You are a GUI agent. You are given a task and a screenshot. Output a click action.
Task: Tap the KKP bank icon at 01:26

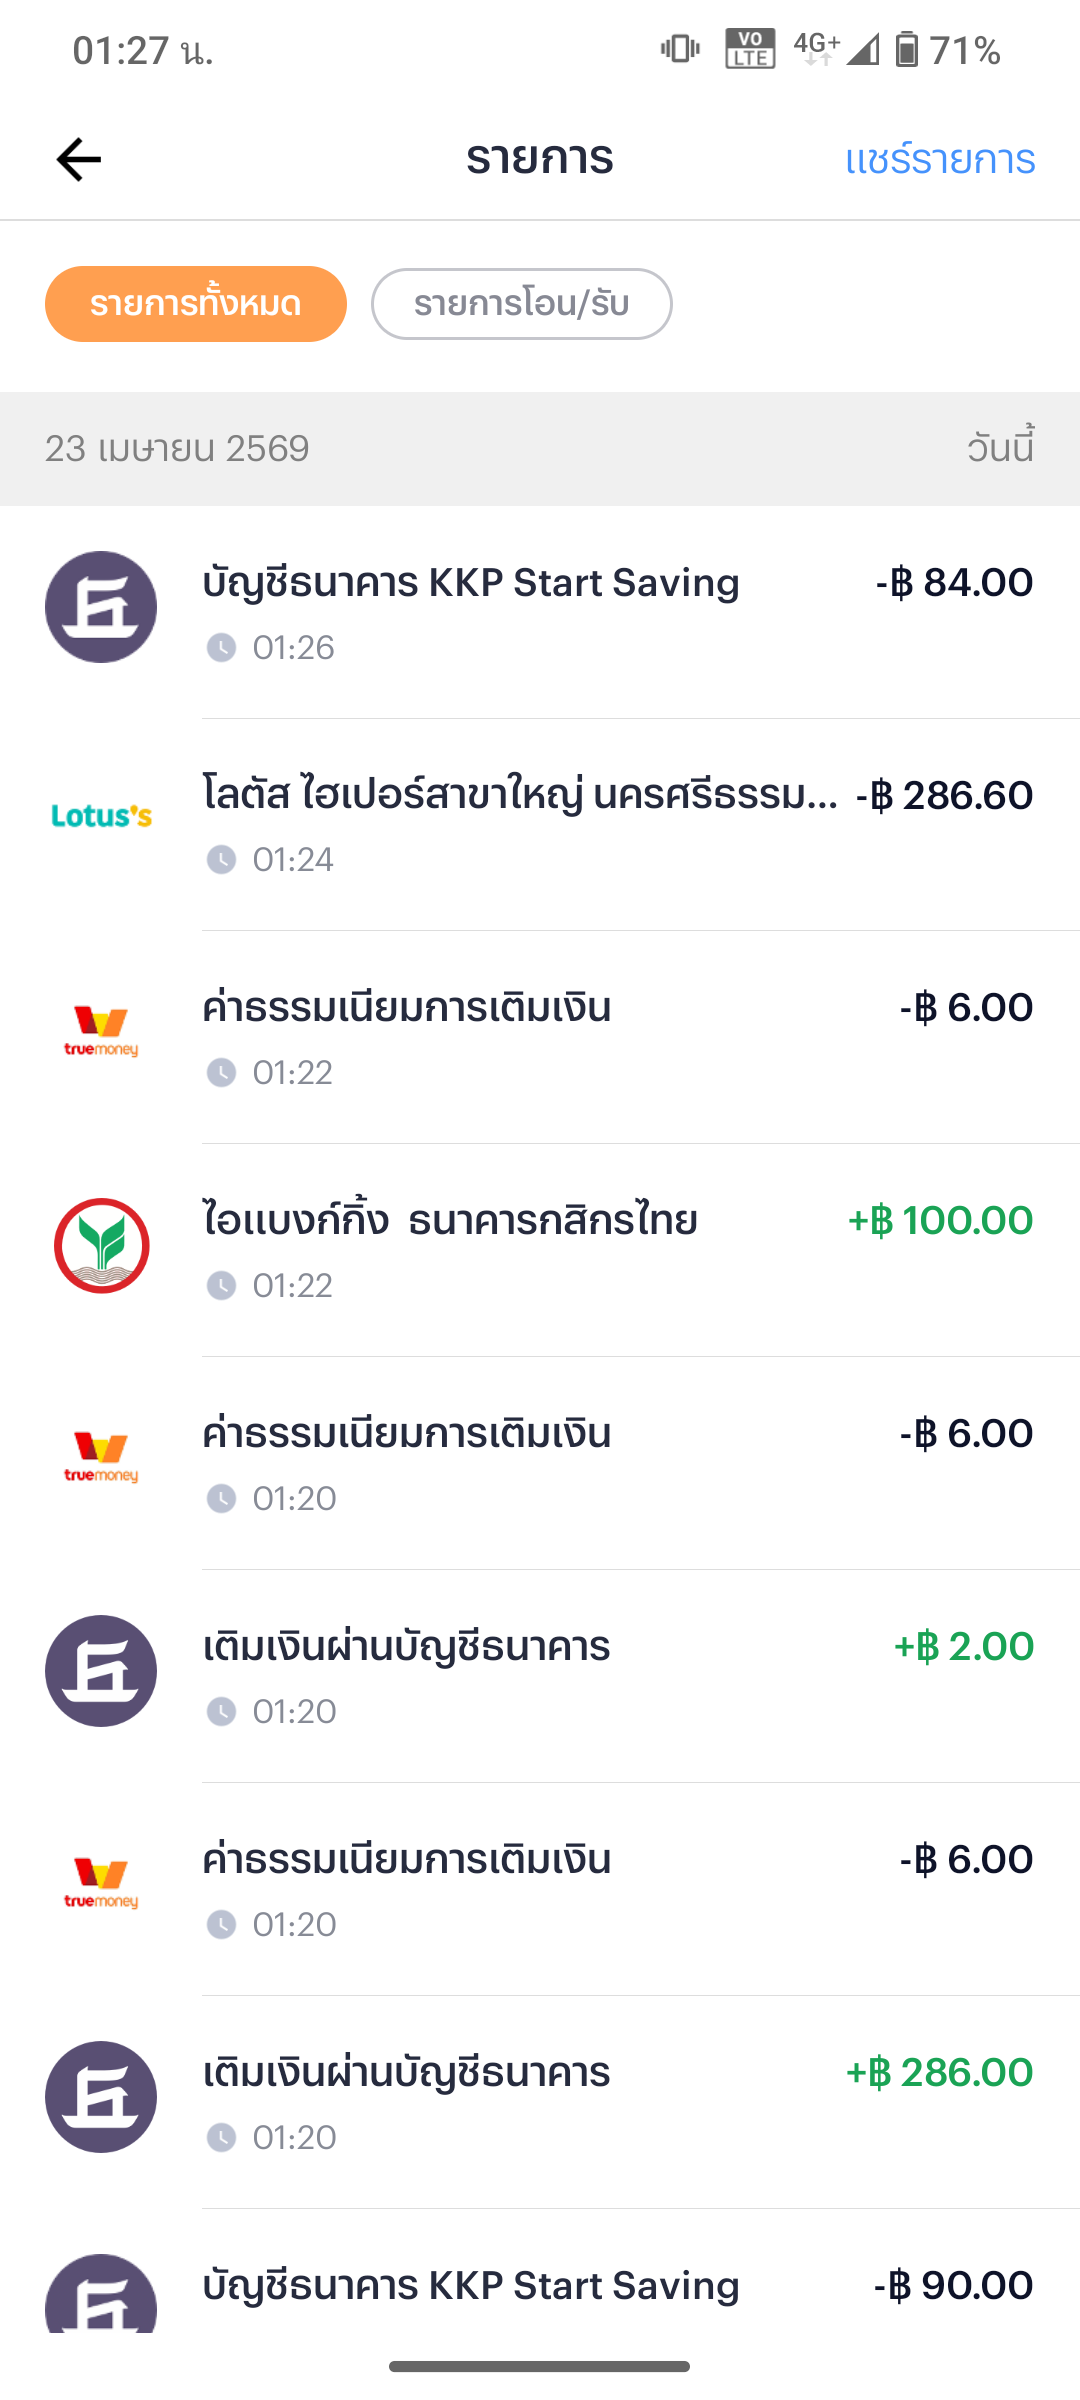coord(101,607)
